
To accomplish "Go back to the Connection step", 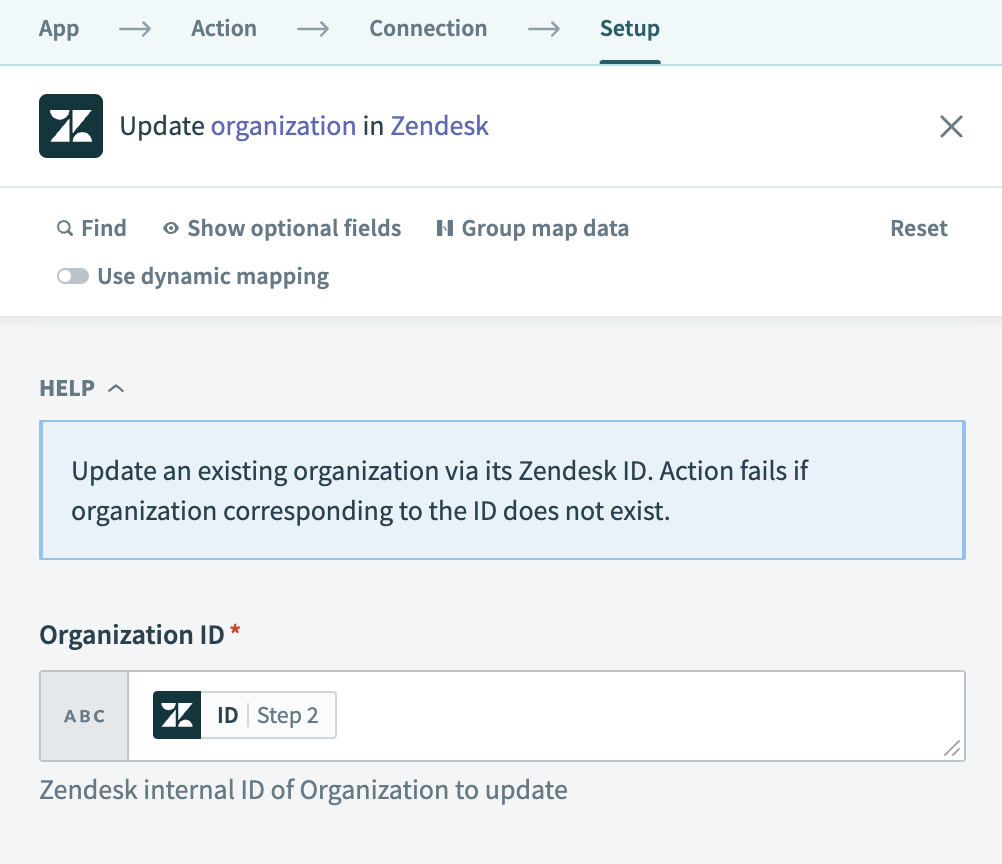I will [x=428, y=29].
